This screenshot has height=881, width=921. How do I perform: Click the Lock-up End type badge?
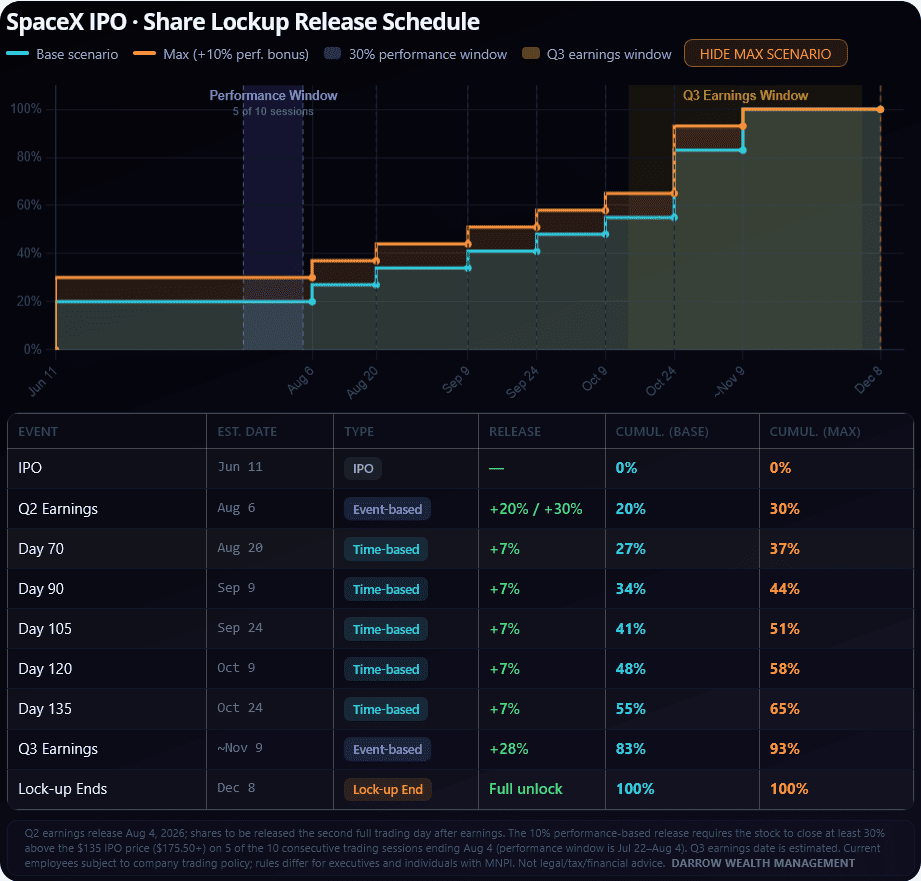(388, 789)
